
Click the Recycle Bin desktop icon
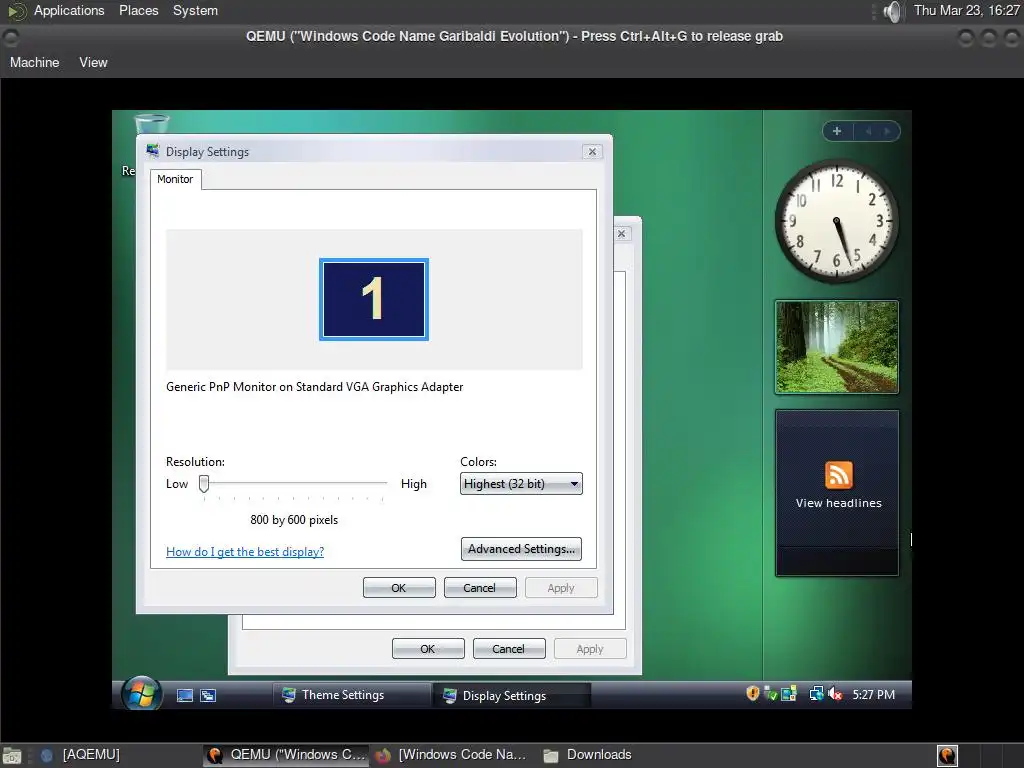coord(151,124)
